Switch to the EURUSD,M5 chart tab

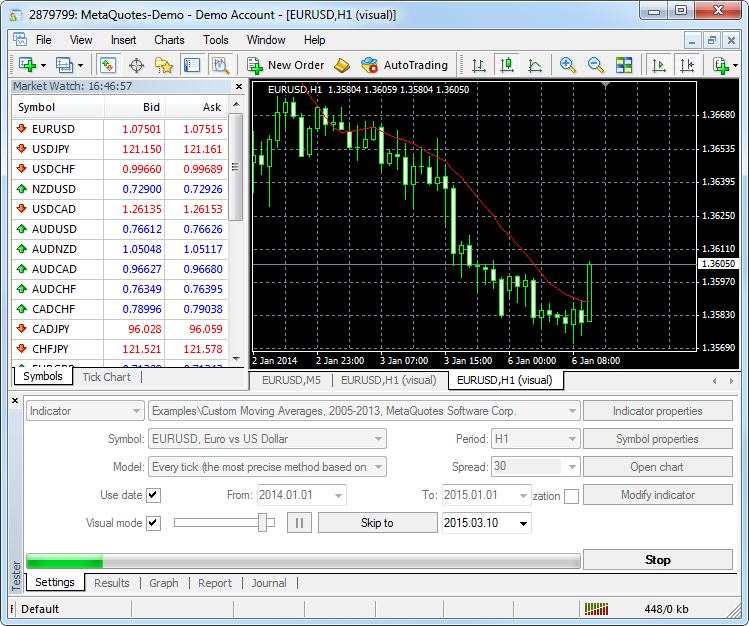291,380
